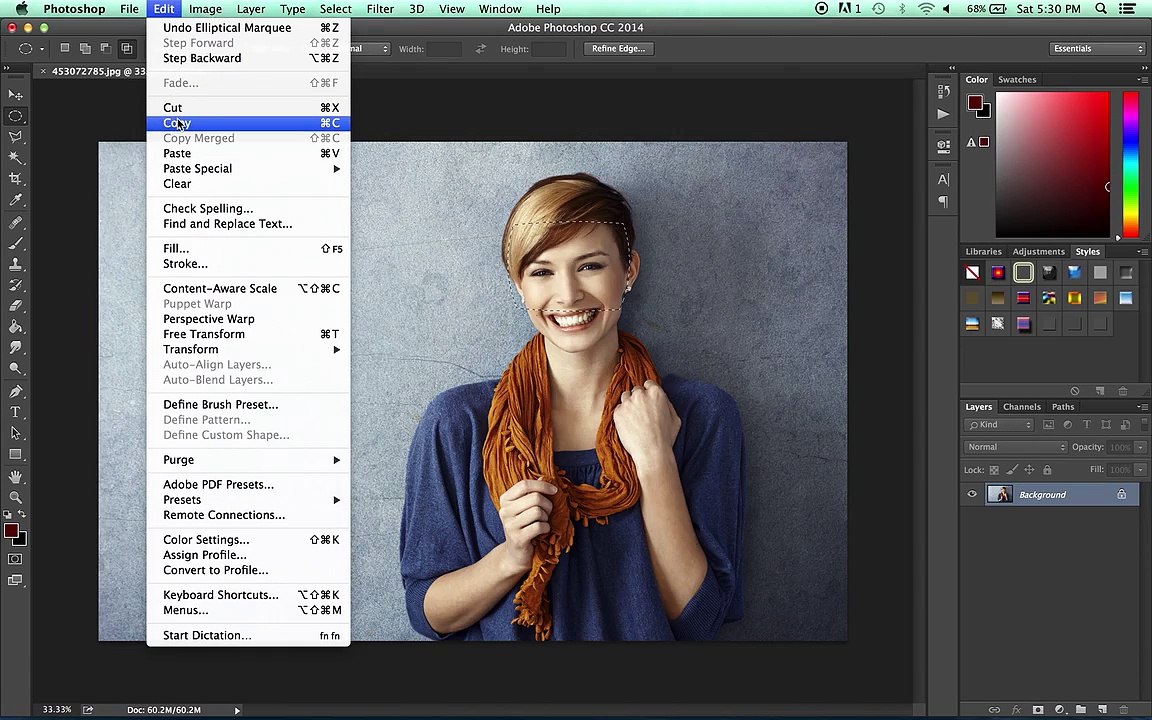The height and width of the screenshot is (720, 1152).
Task: Open the Filter menu
Action: pos(380,9)
